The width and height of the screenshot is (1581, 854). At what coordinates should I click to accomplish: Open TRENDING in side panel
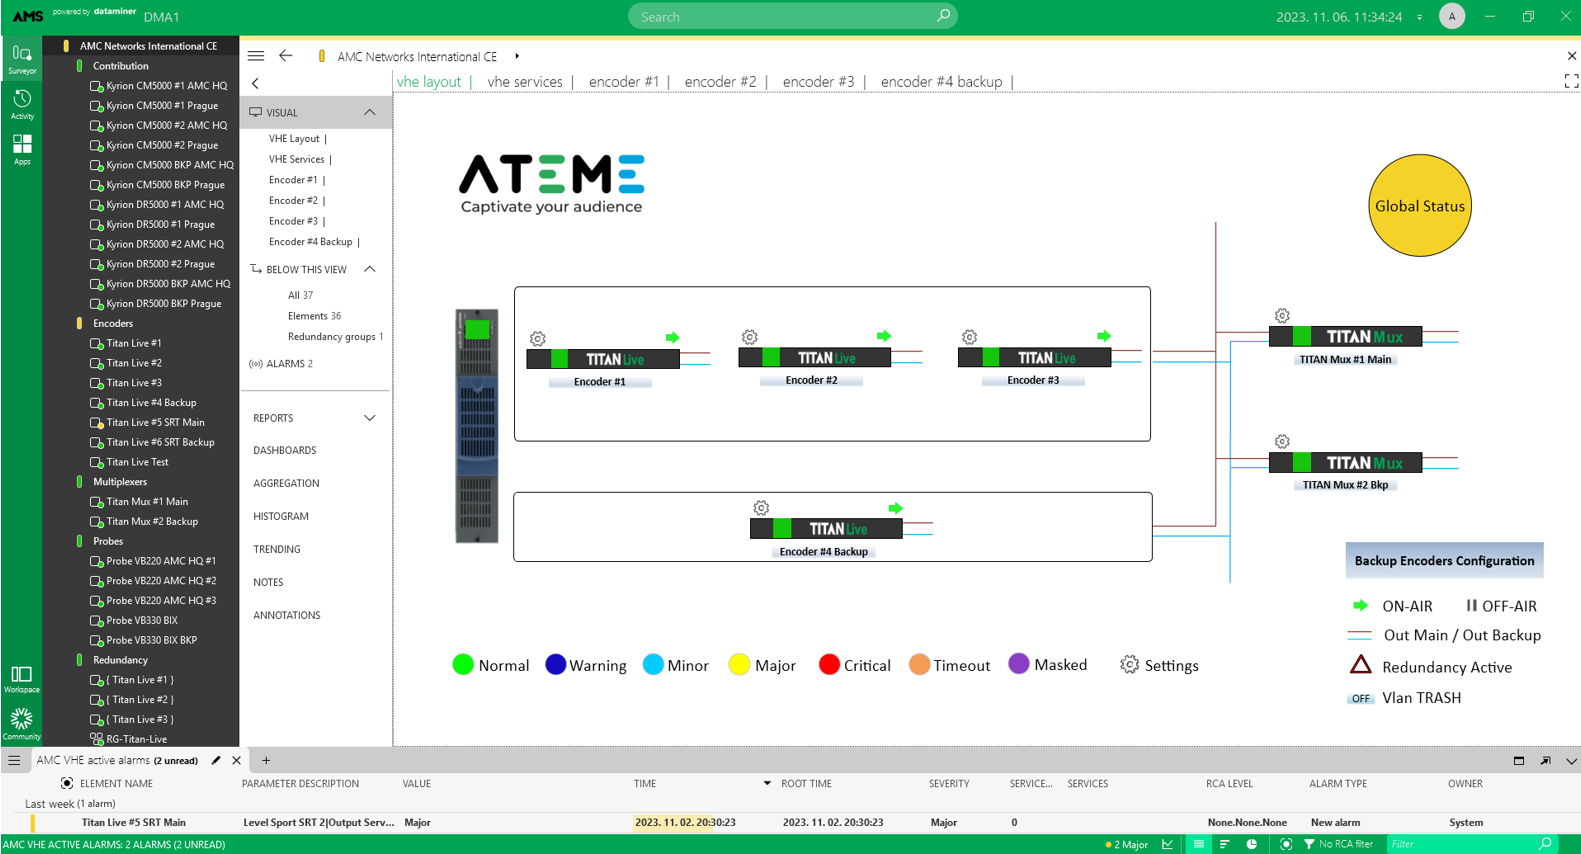[x=277, y=549]
